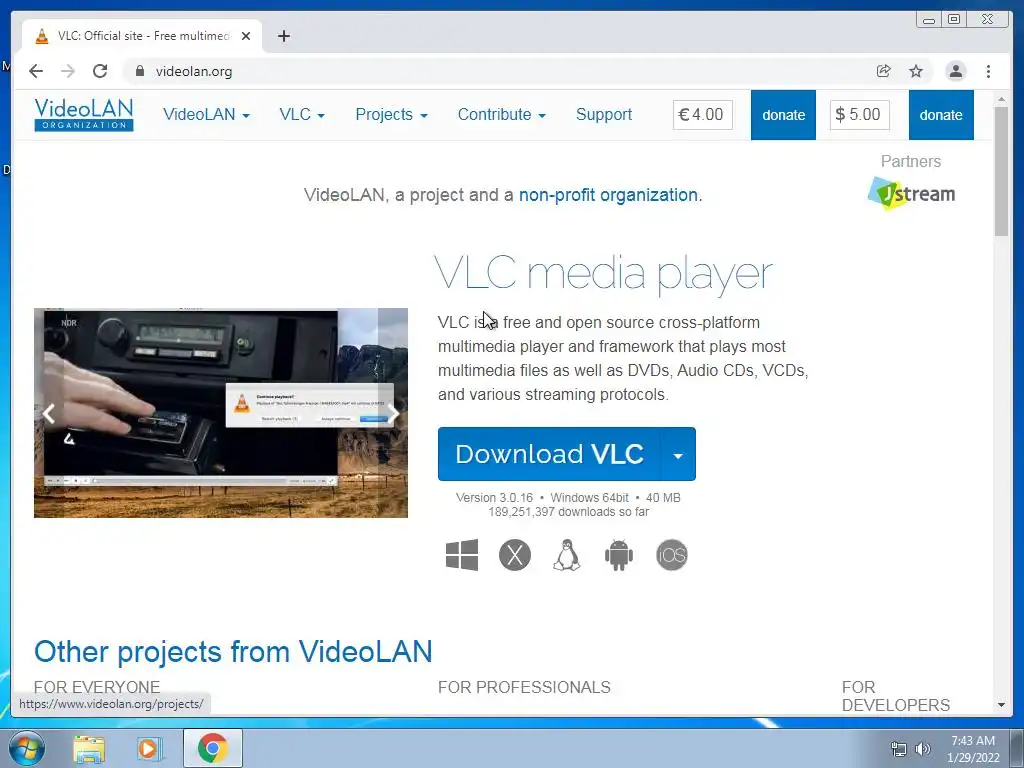1024x768 pixels.
Task: Click the Download VLC button
Action: click(x=550, y=455)
